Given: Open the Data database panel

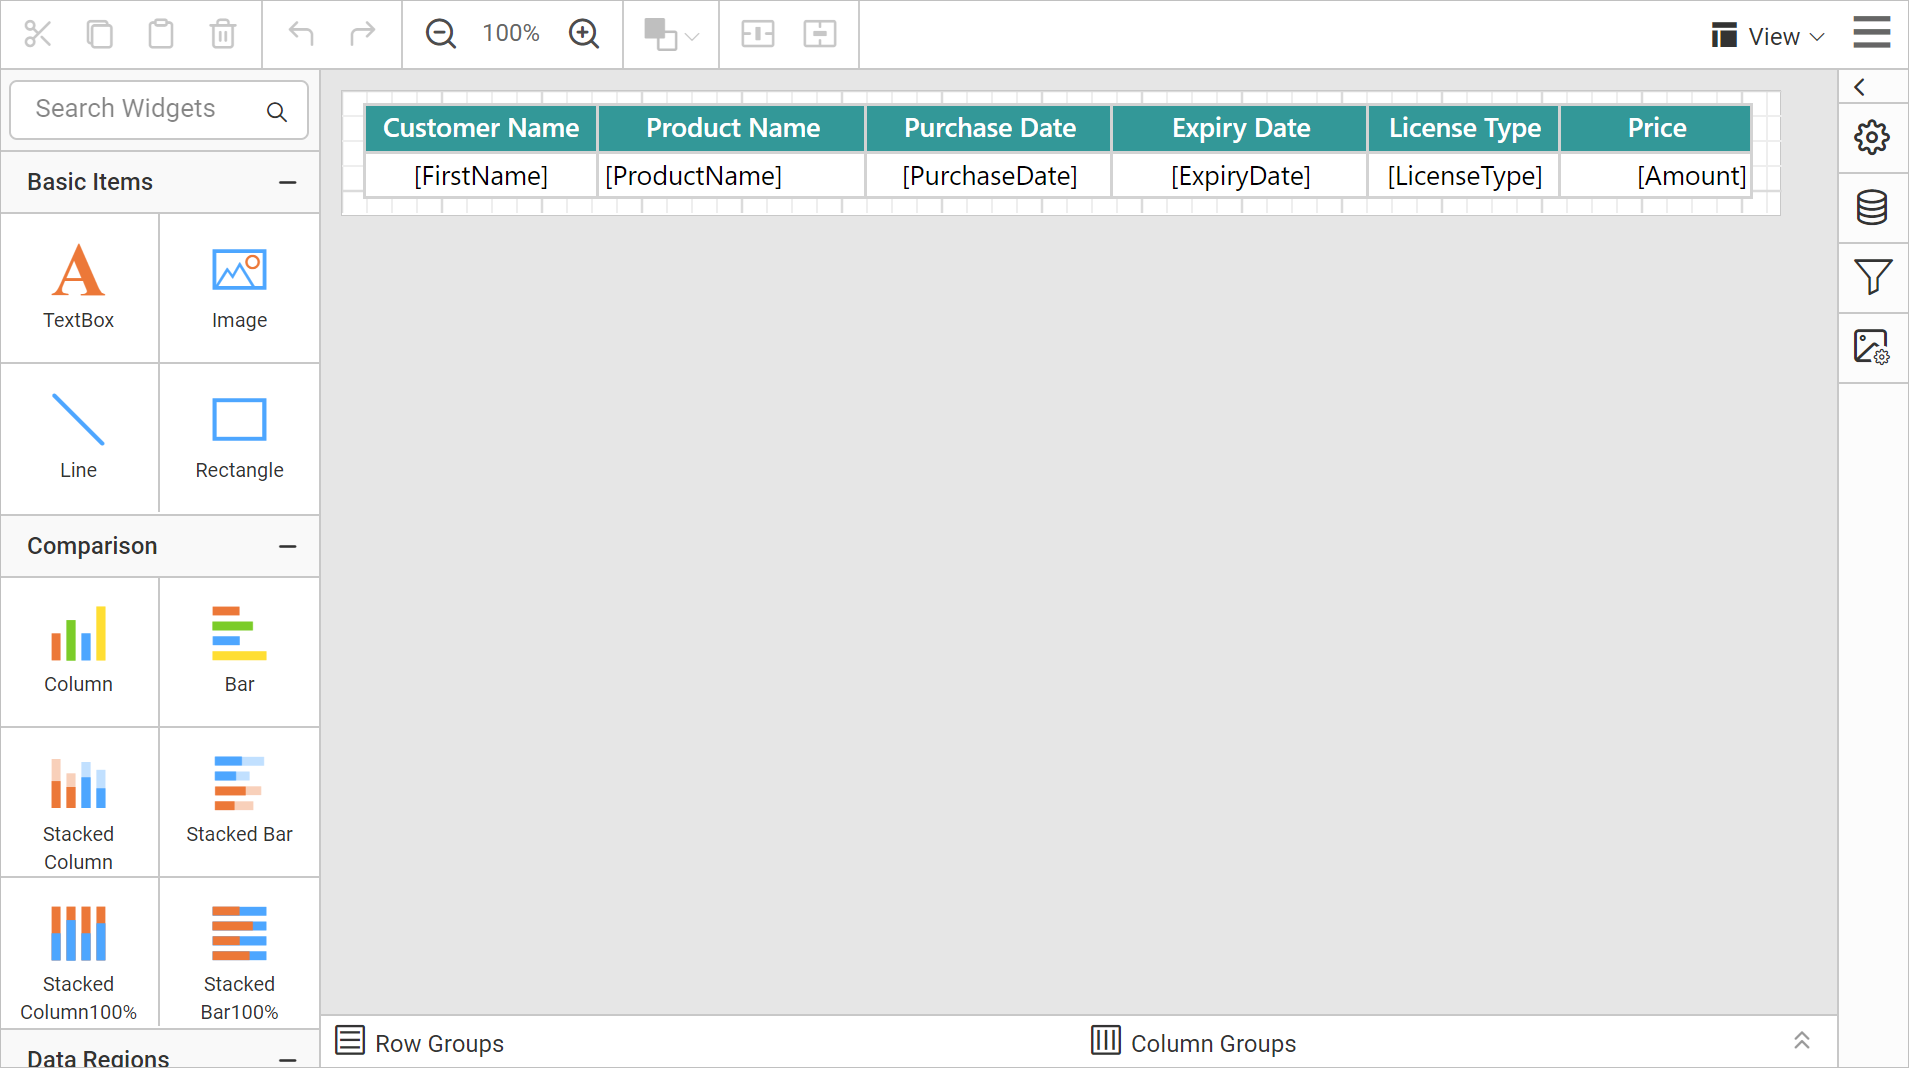Looking at the screenshot, I should point(1872,207).
